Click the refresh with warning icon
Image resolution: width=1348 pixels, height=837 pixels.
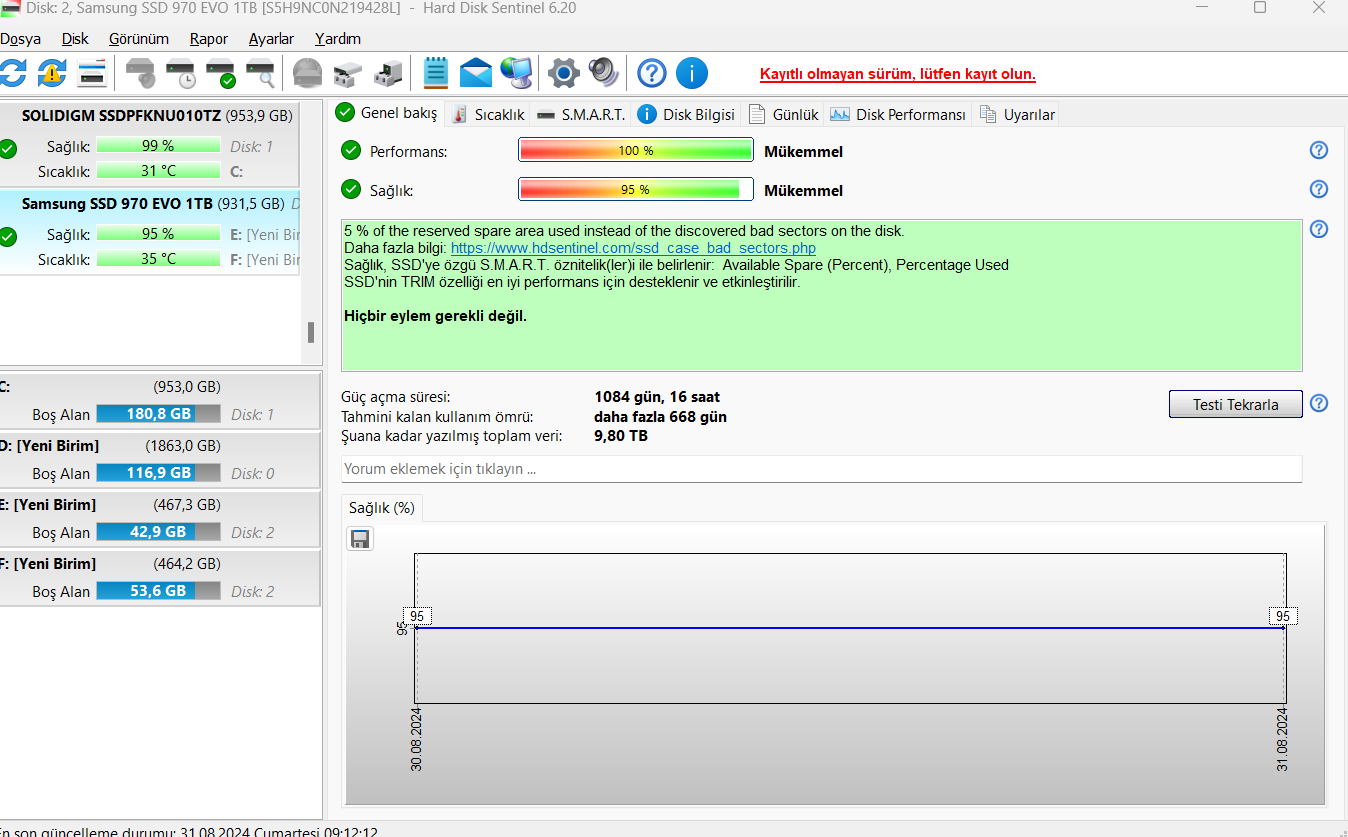coord(52,73)
